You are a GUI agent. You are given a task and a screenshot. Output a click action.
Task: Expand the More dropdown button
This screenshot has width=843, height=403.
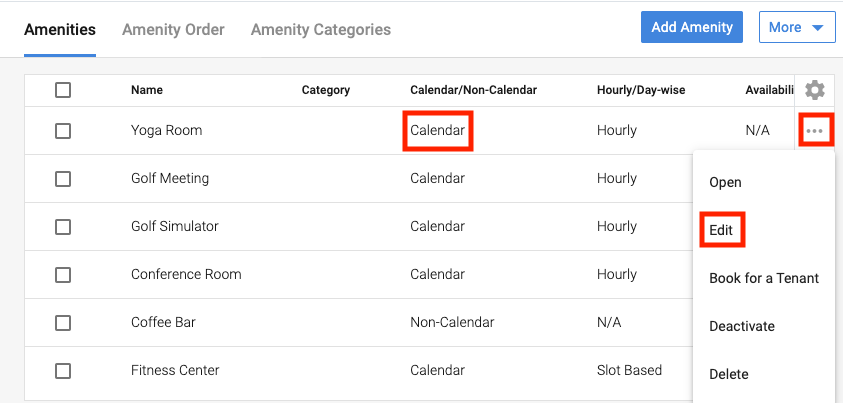(x=796, y=28)
